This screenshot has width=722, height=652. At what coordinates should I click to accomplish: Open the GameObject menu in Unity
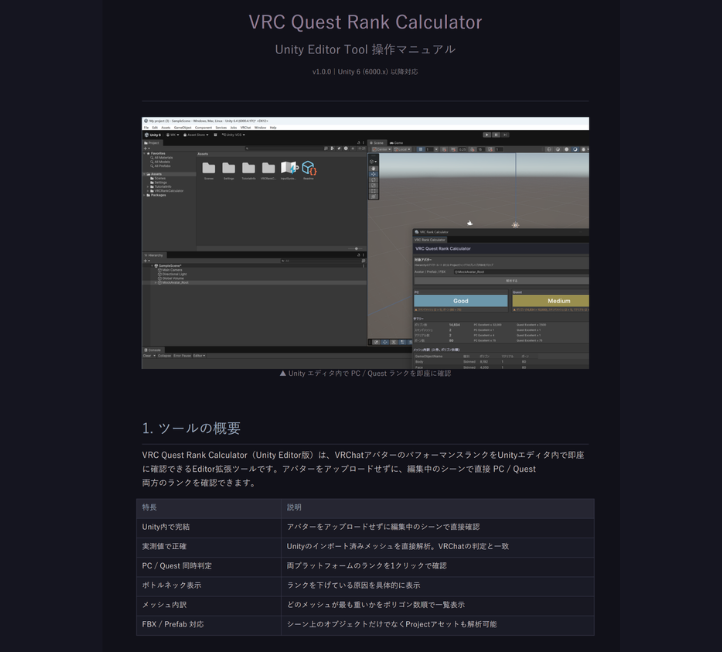(182, 127)
